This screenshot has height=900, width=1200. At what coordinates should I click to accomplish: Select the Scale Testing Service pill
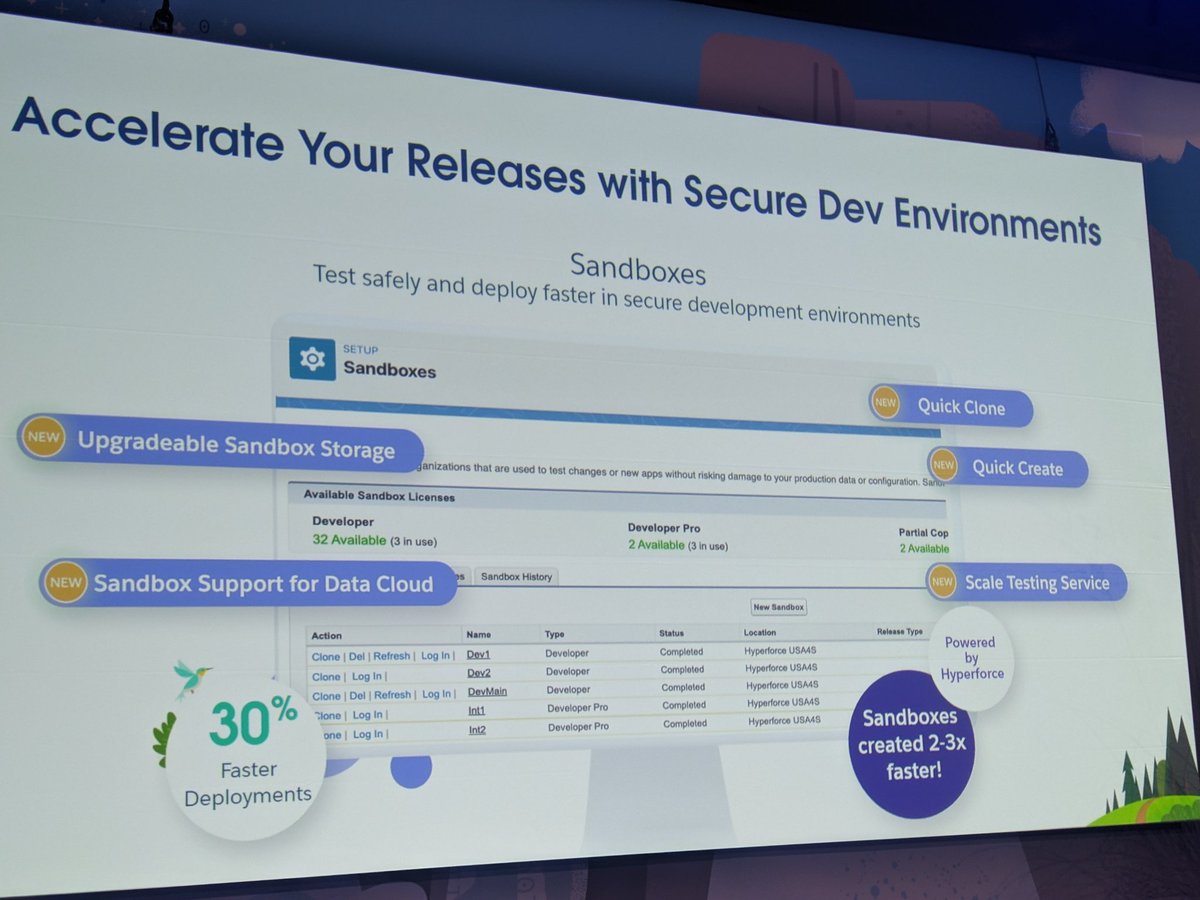1026,582
